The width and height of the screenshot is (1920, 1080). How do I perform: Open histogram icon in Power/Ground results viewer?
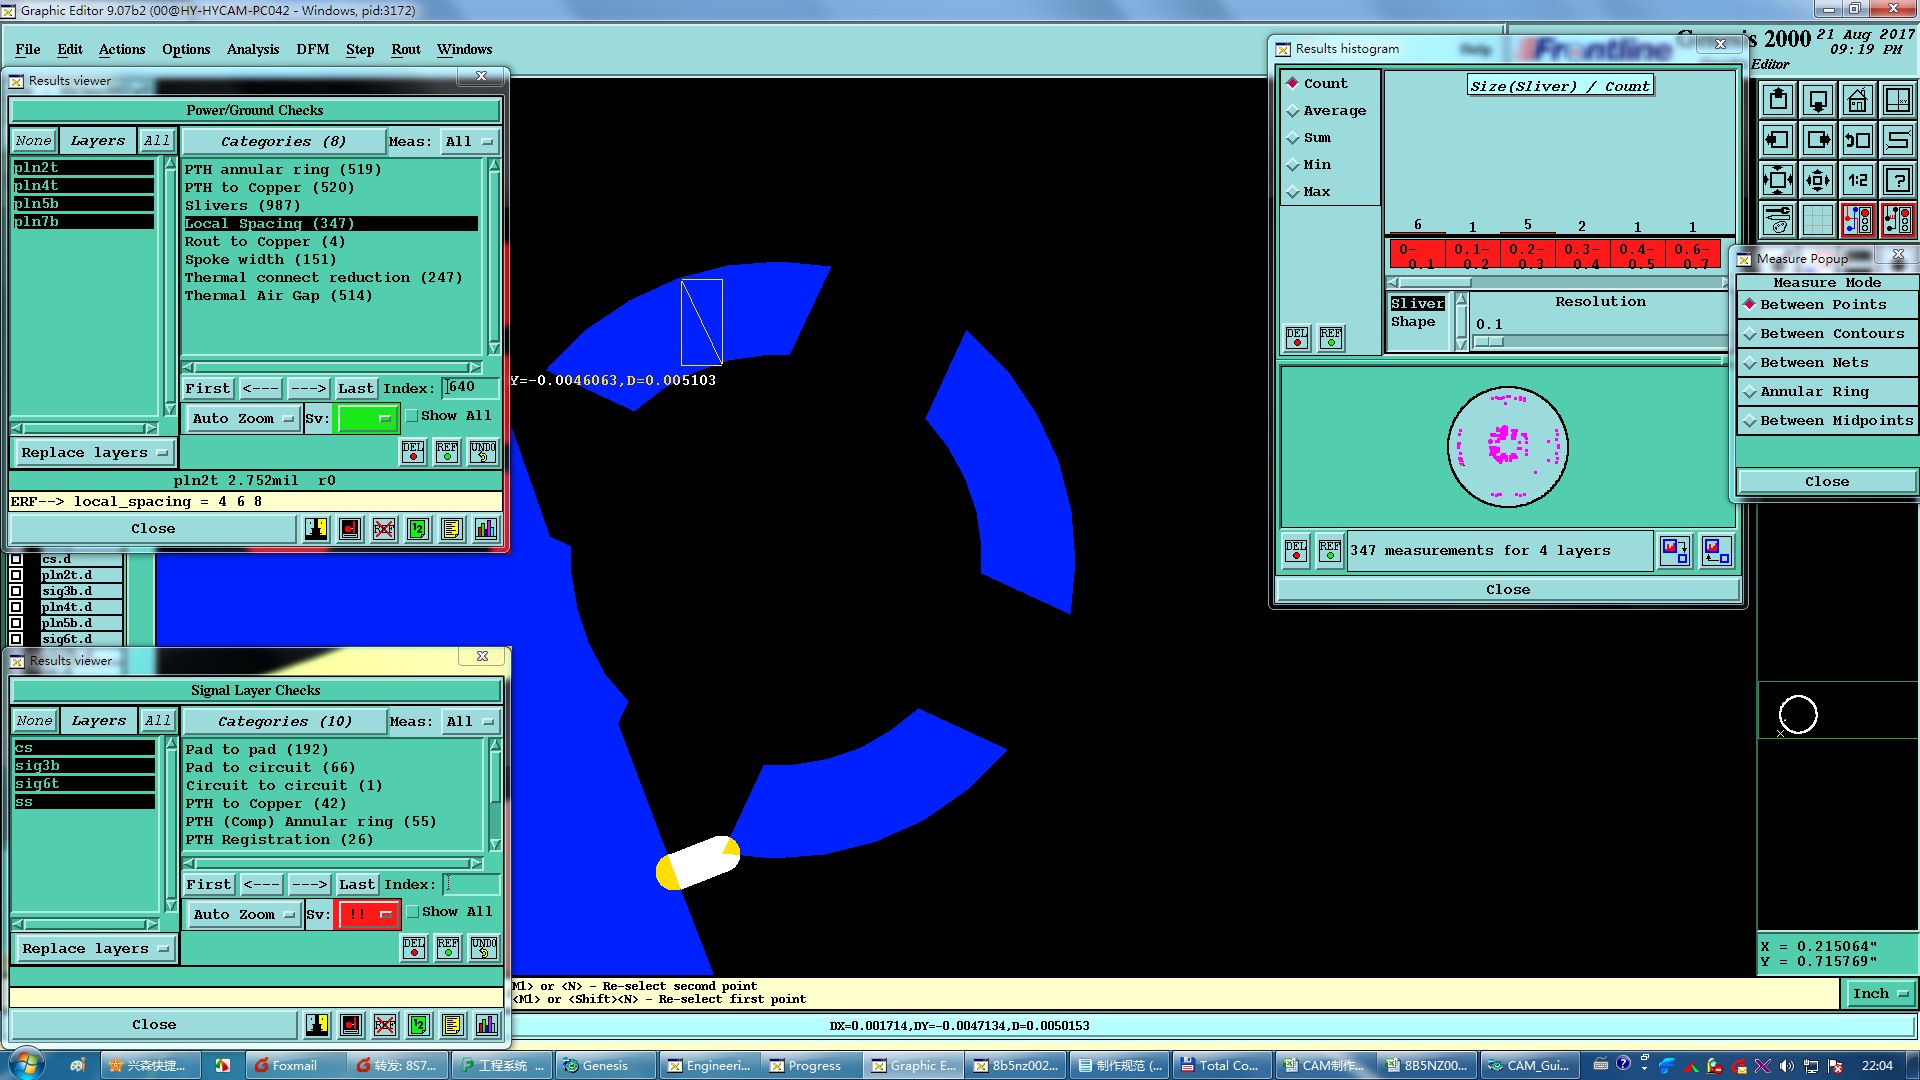pyautogui.click(x=486, y=529)
